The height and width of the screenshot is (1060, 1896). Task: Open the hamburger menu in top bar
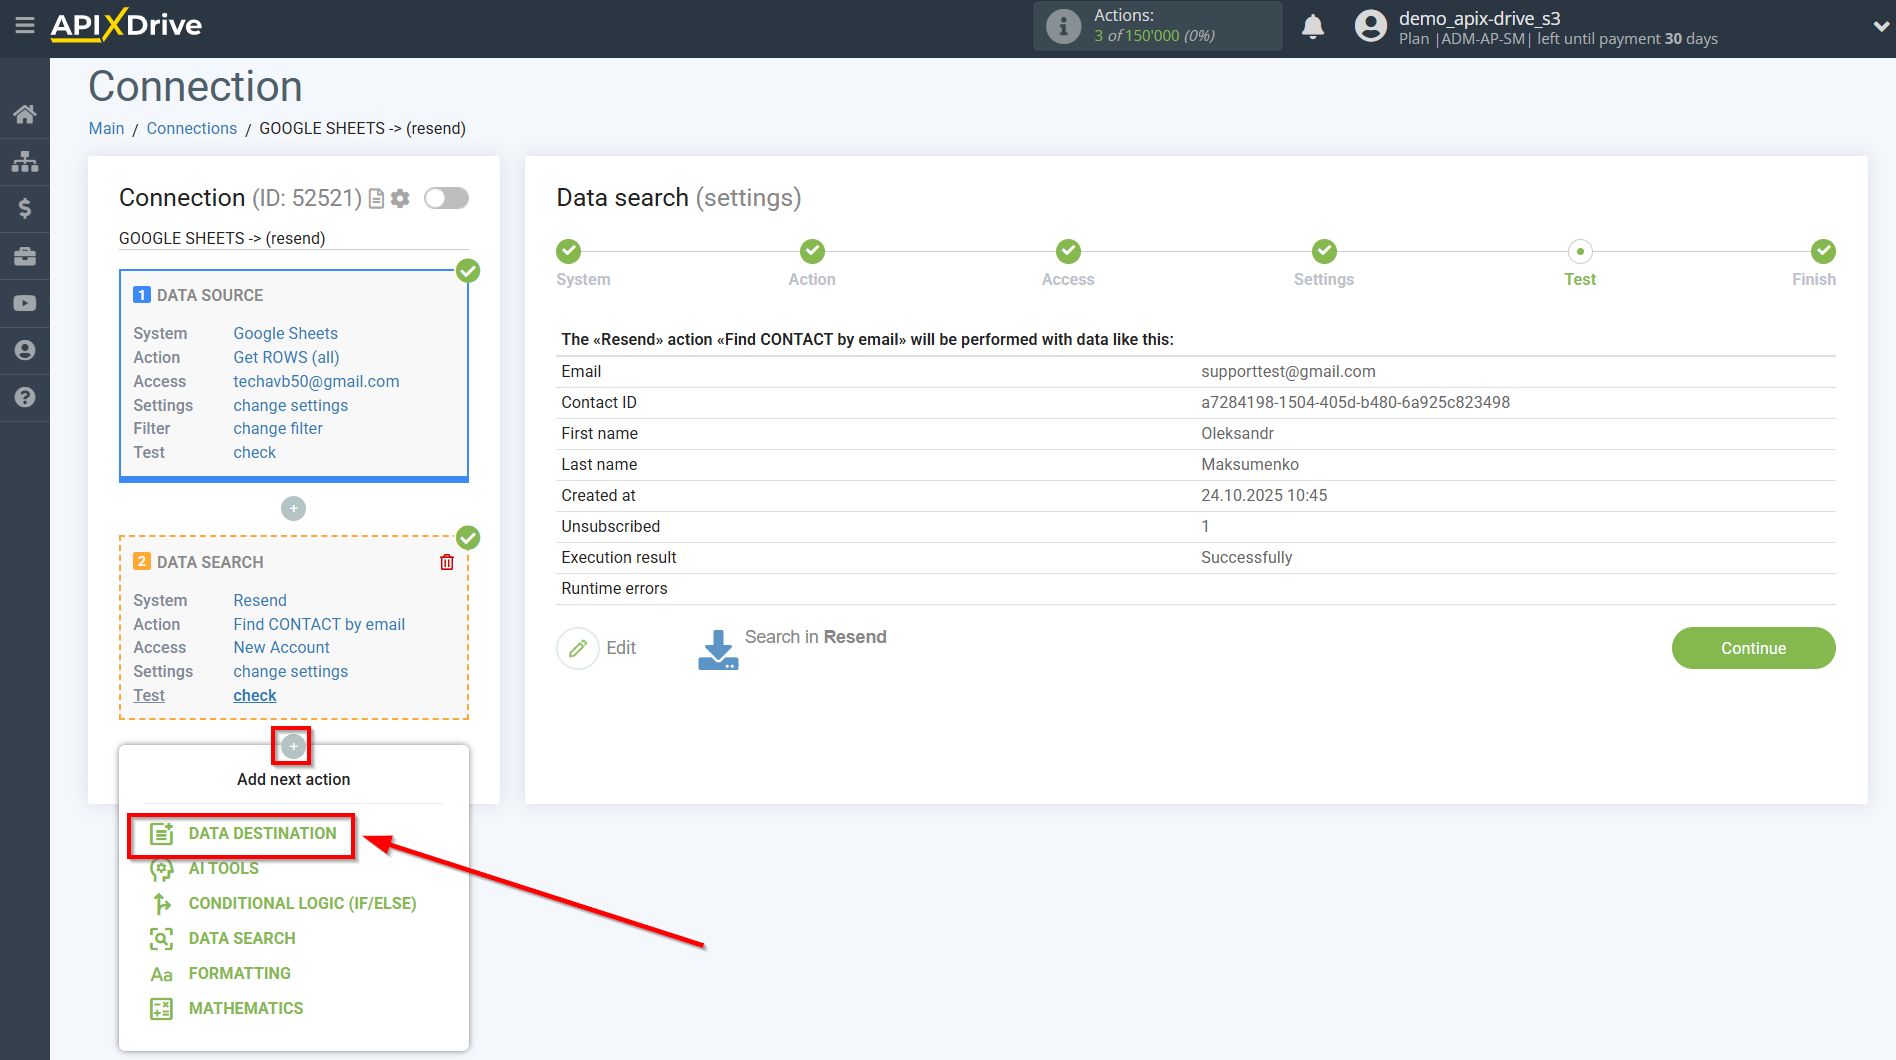25,25
